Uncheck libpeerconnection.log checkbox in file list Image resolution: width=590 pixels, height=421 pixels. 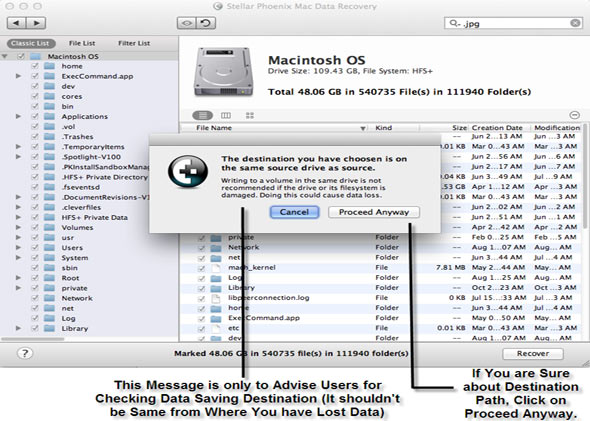click(202, 298)
